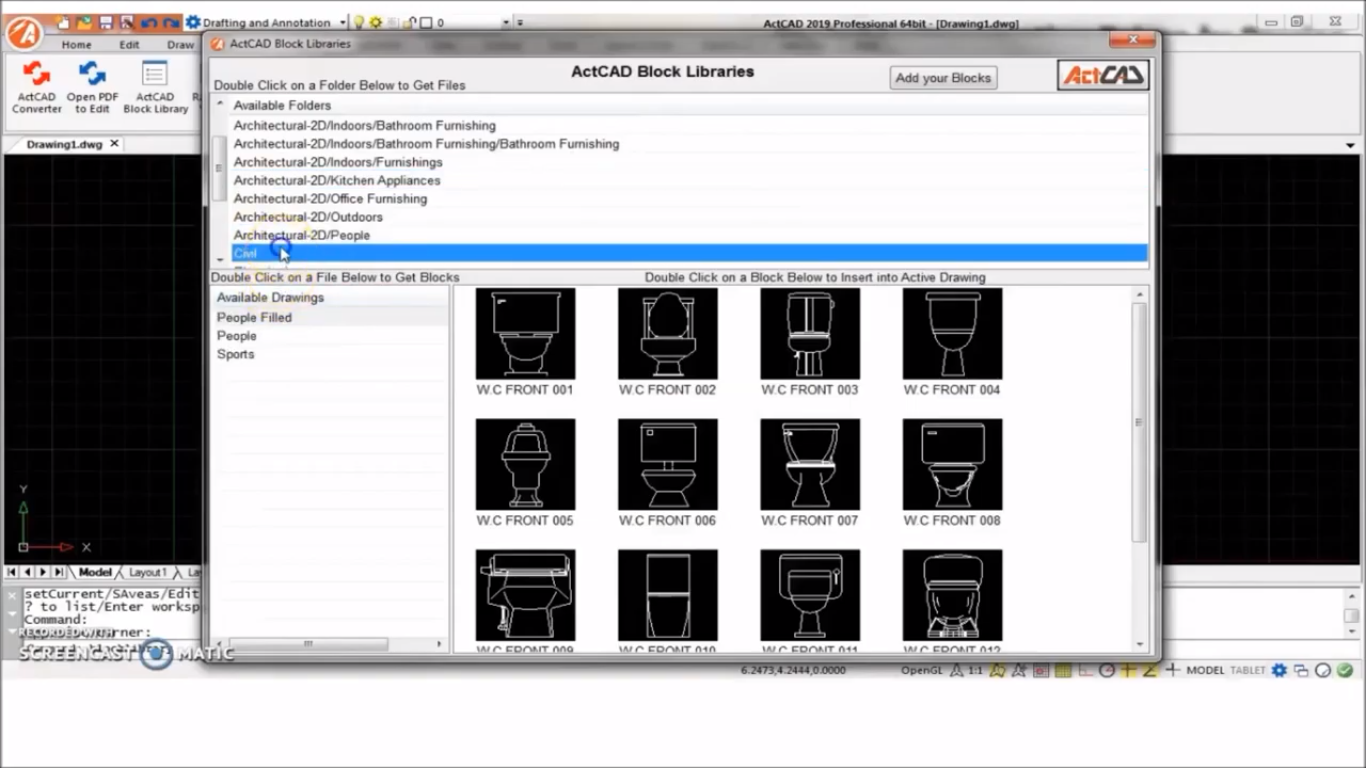Click the W.C FRONT 009 block thumbnail
Viewport: 1366px width, 768px height.
coord(525,595)
